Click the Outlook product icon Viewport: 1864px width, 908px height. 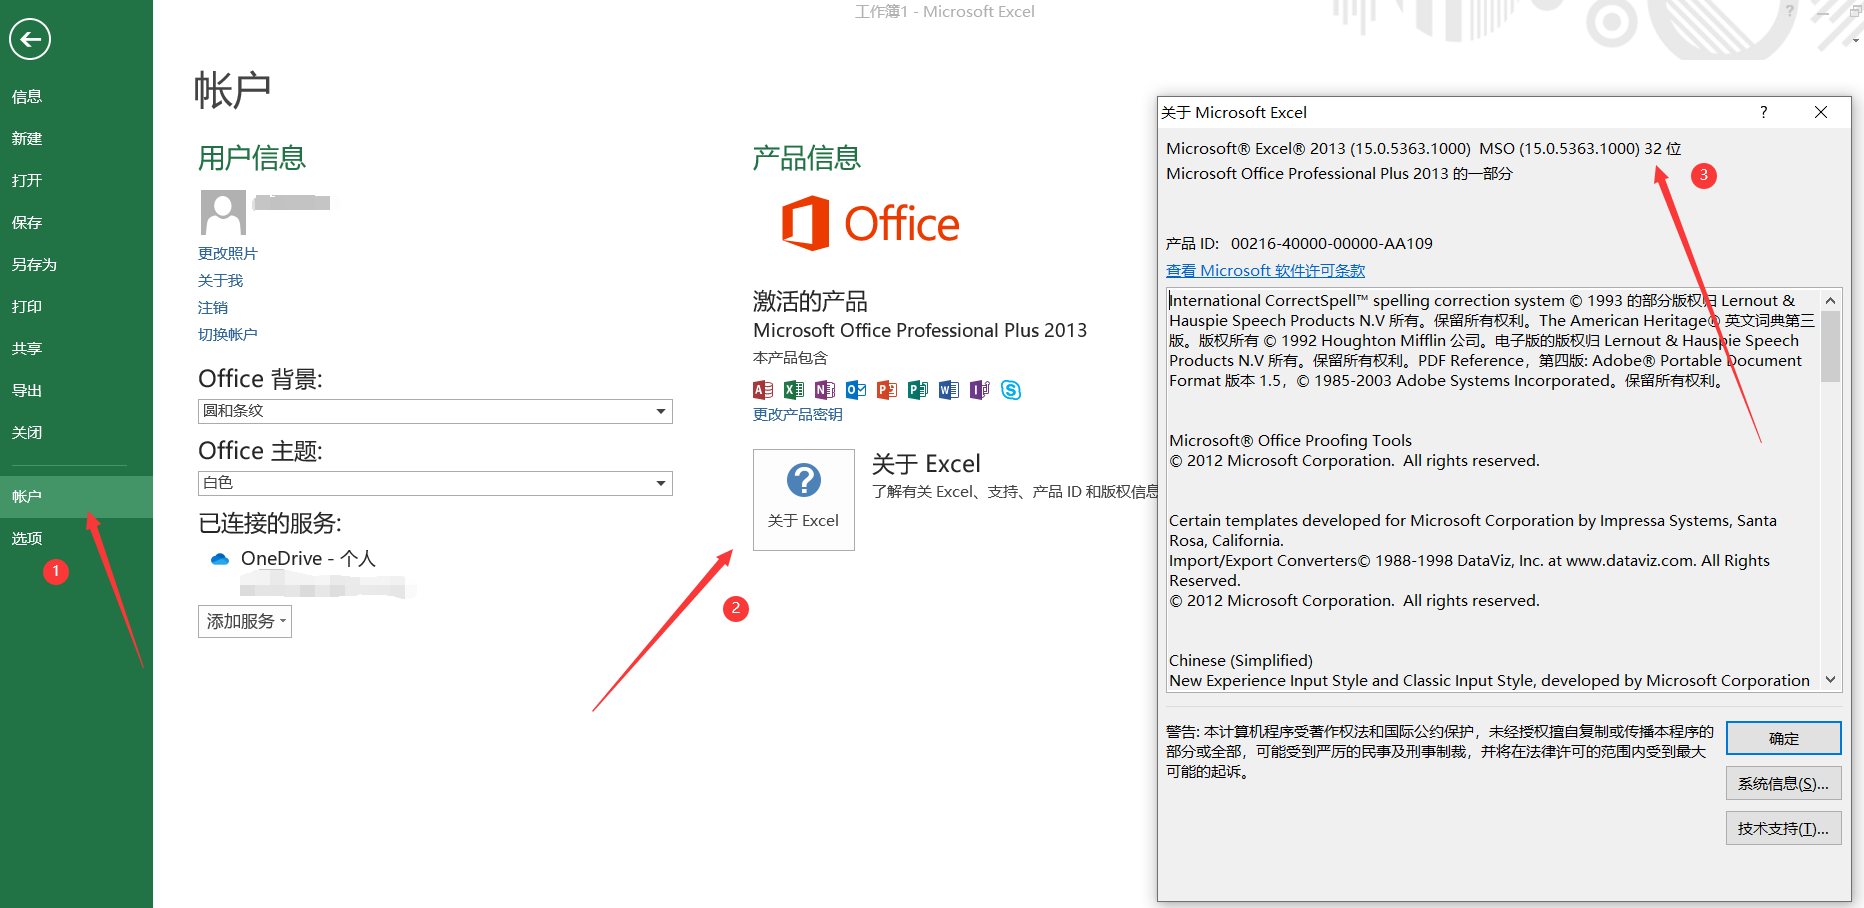(856, 390)
